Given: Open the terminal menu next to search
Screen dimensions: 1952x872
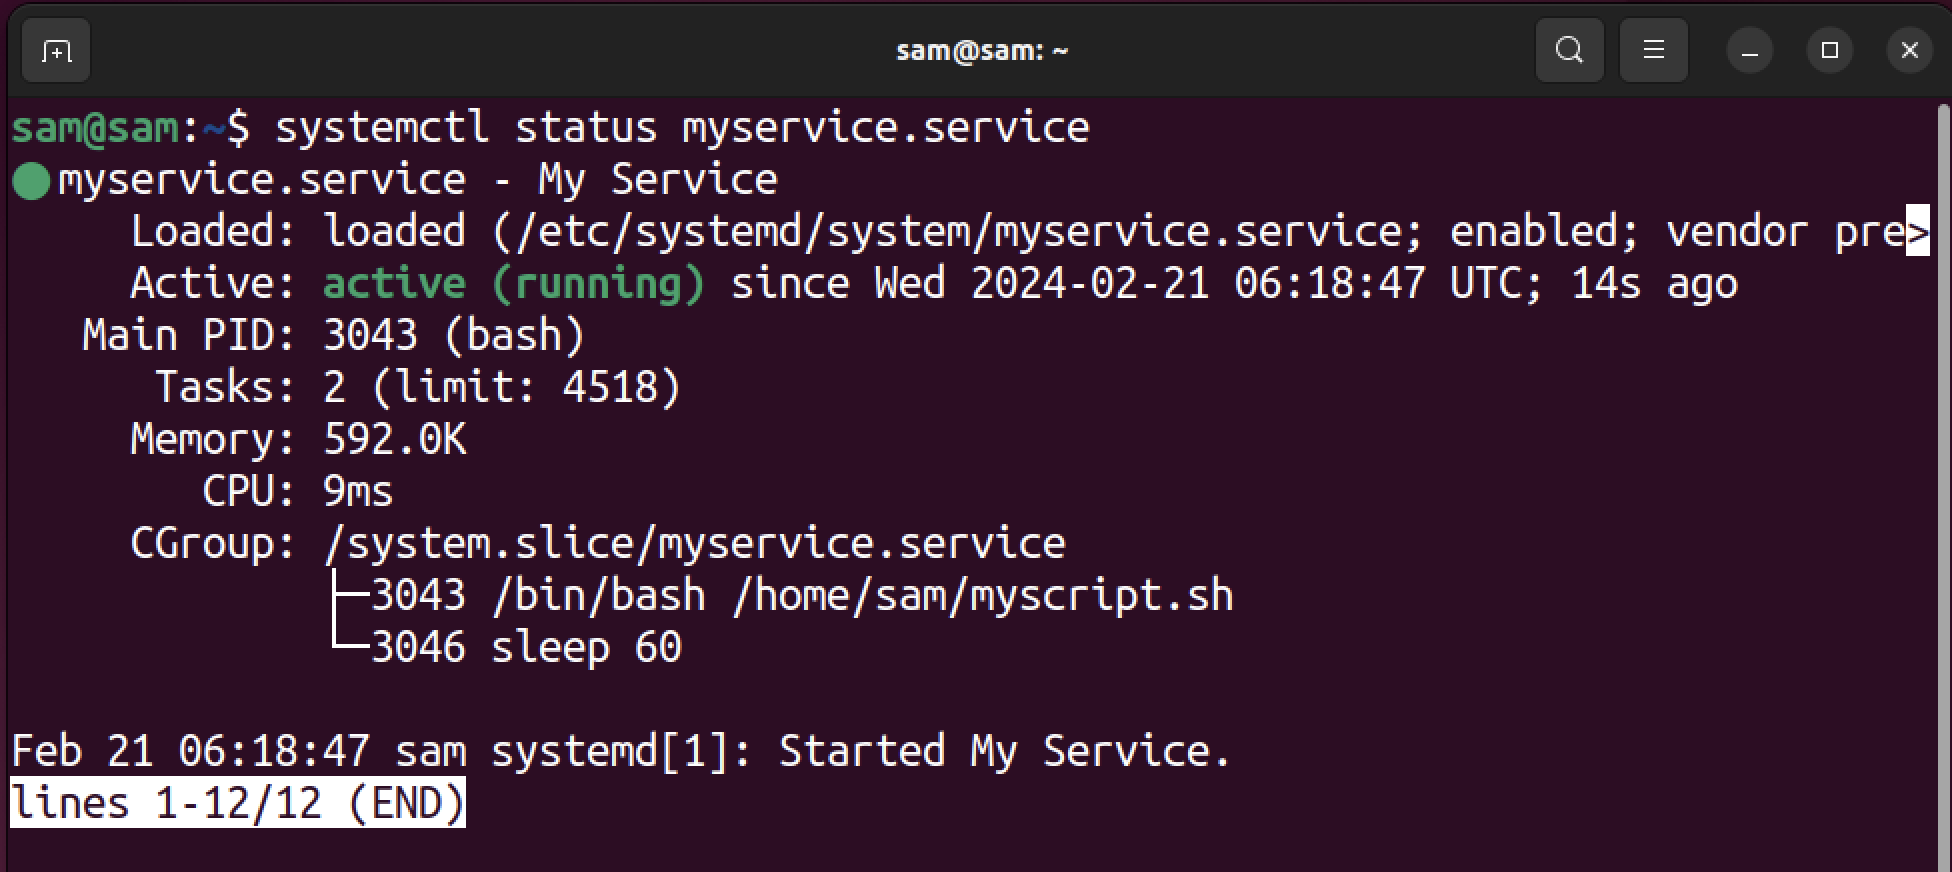Looking at the screenshot, I should (1652, 49).
